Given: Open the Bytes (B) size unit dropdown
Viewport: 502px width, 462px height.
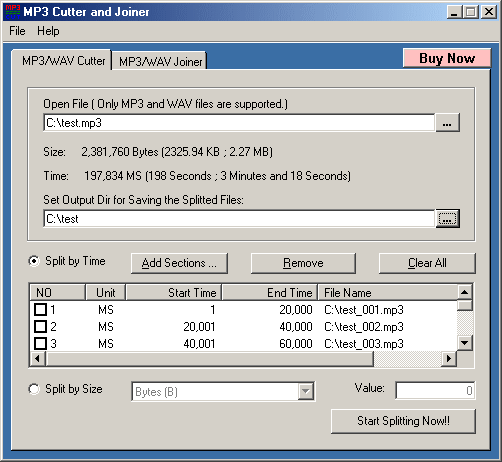Looking at the screenshot, I should [x=306, y=391].
